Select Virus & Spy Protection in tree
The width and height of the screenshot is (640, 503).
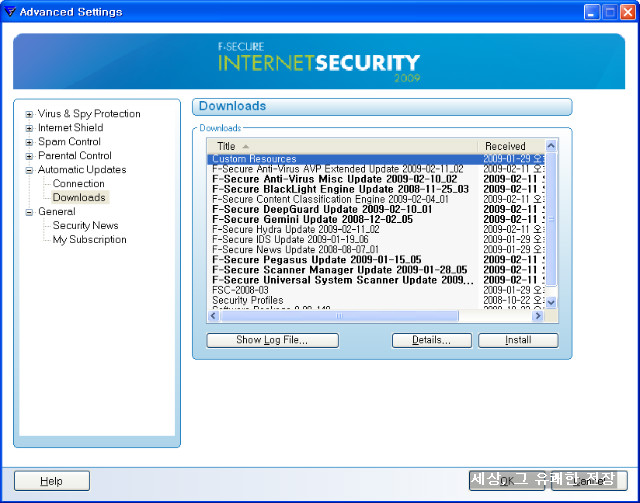(89, 114)
